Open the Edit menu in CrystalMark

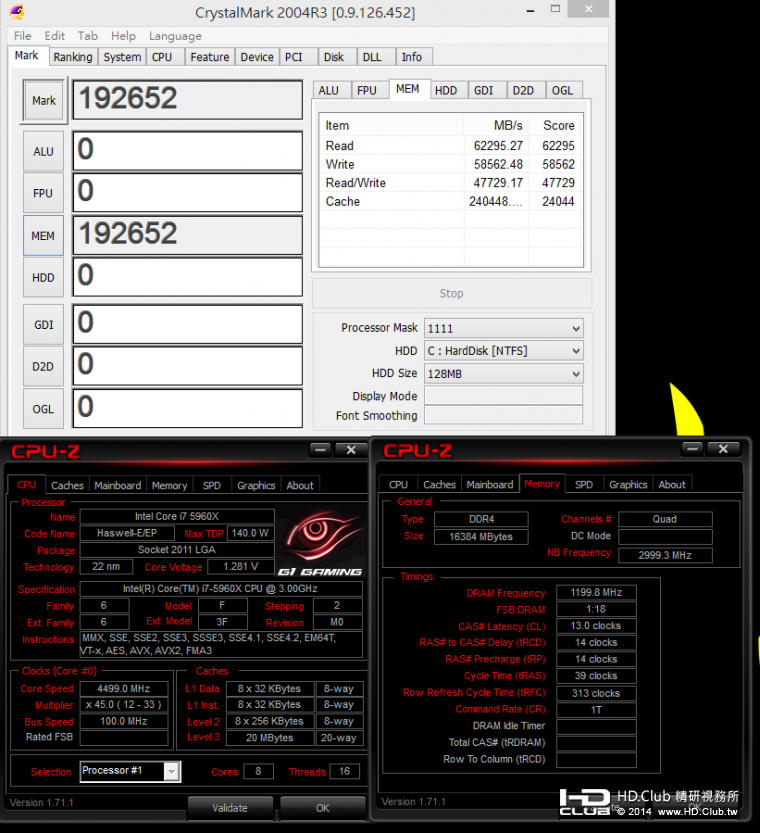click(x=54, y=36)
